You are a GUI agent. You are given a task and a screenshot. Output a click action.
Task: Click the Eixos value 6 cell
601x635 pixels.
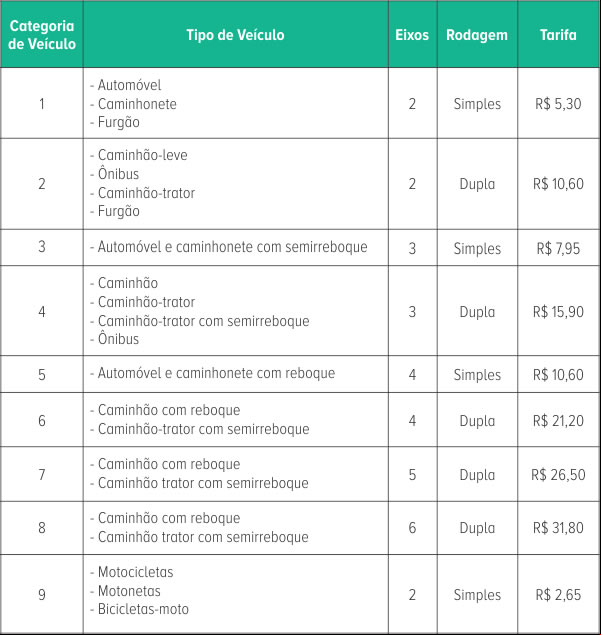[412, 528]
